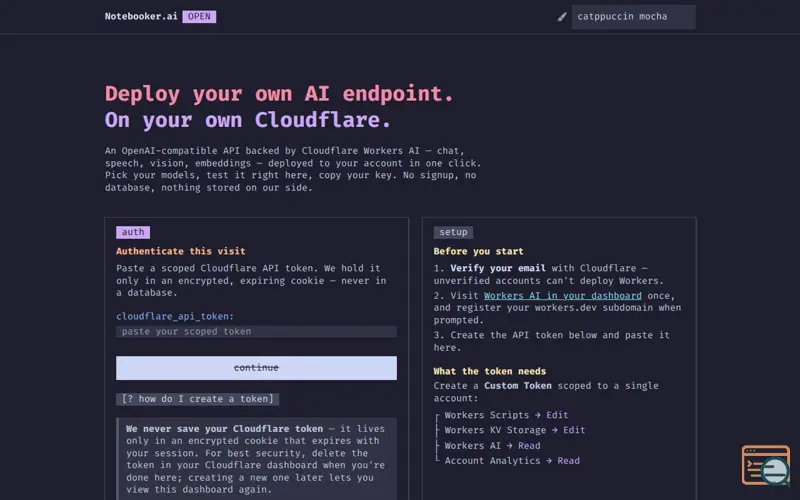Expand '? how do I create a token'
The height and width of the screenshot is (500, 800).
[x=197, y=399]
